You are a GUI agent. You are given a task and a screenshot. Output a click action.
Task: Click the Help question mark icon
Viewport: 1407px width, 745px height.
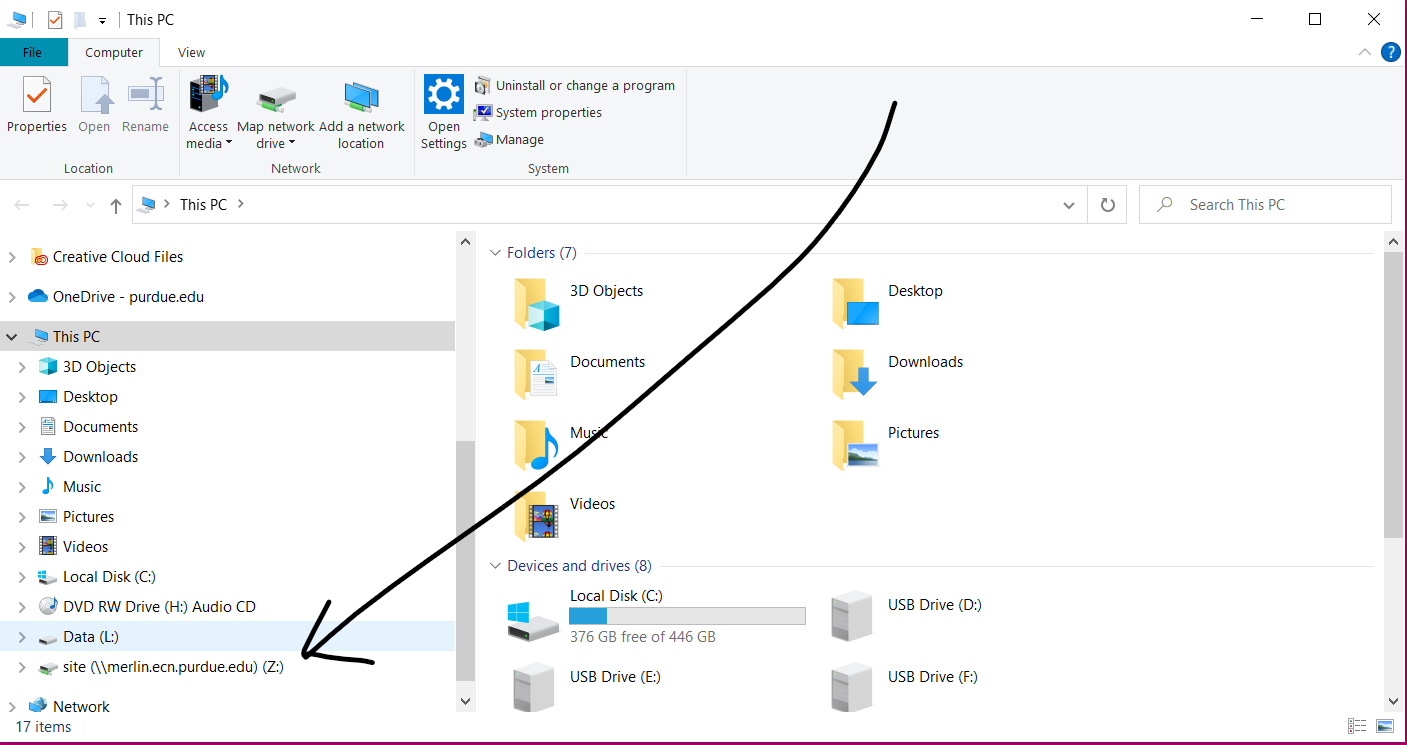tap(1390, 53)
